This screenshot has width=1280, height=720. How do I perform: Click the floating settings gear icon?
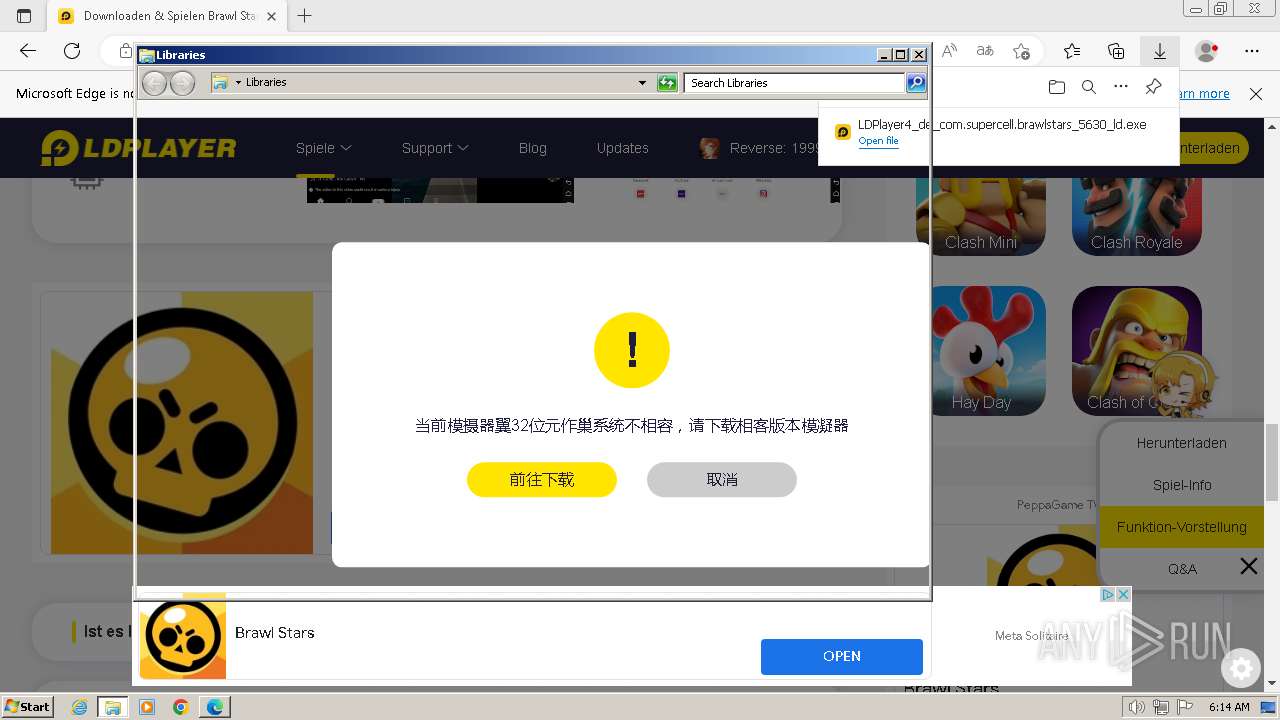pos(1241,668)
